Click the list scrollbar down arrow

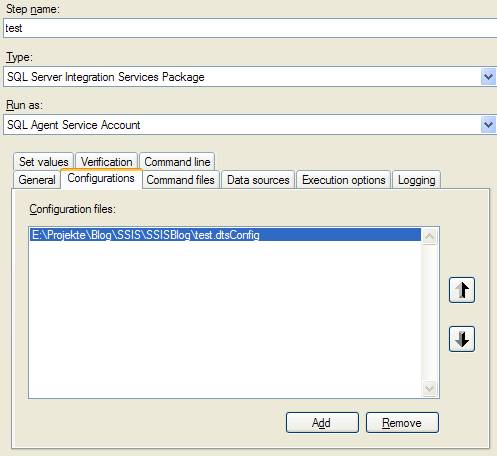(429, 389)
